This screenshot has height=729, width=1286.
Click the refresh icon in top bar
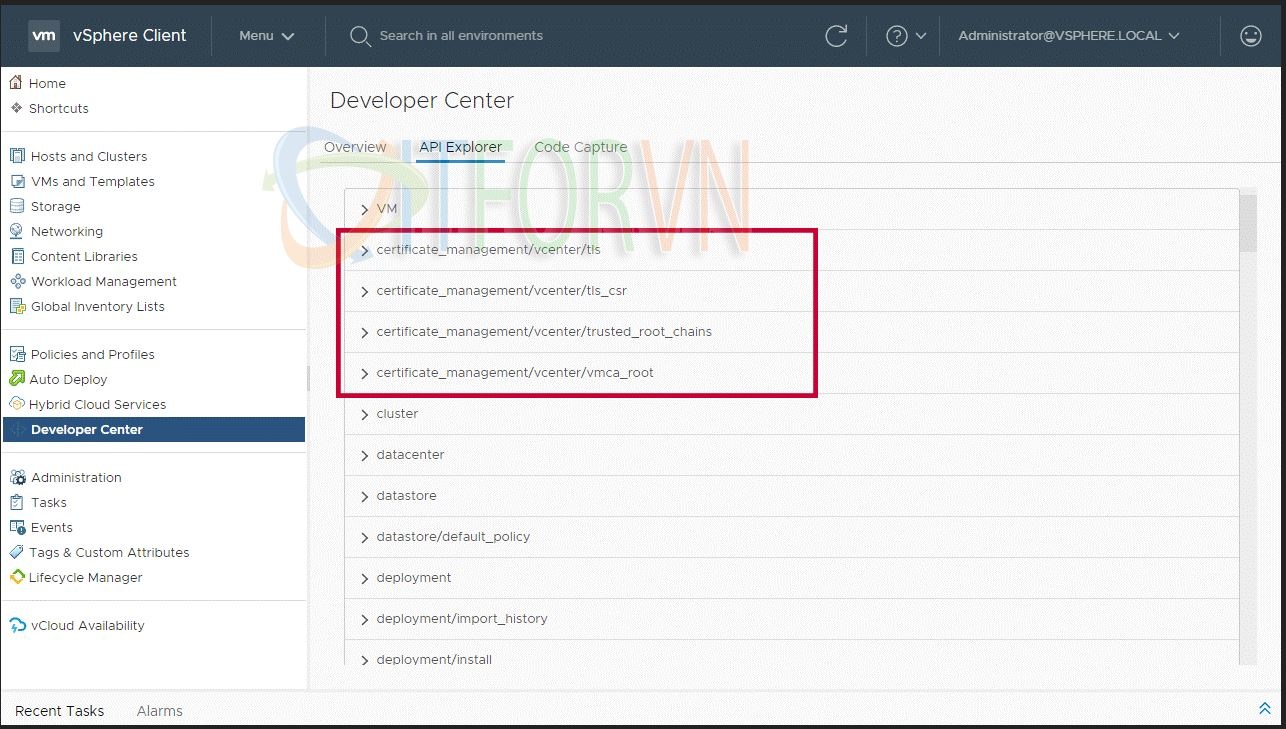click(836, 36)
